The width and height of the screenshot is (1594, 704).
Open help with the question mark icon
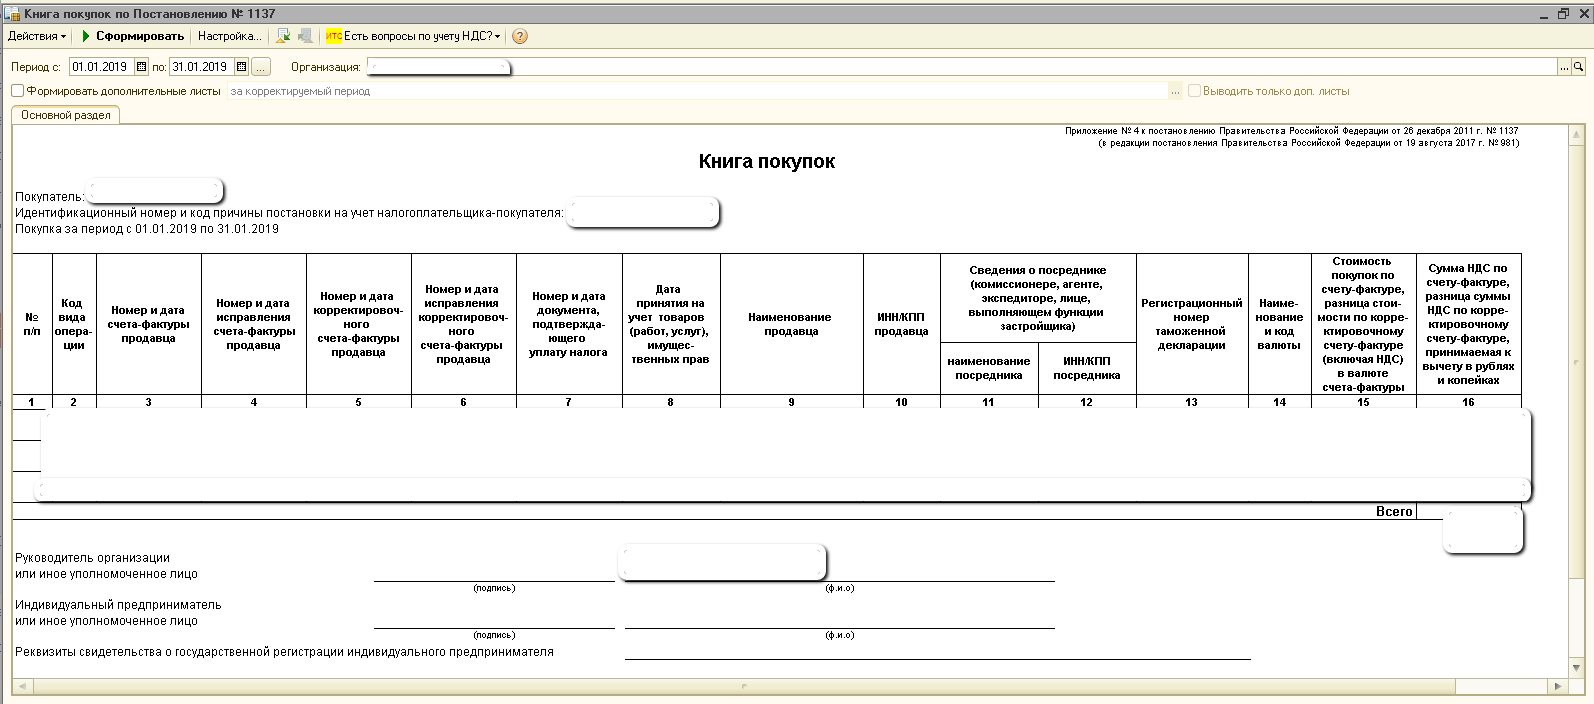pos(520,36)
